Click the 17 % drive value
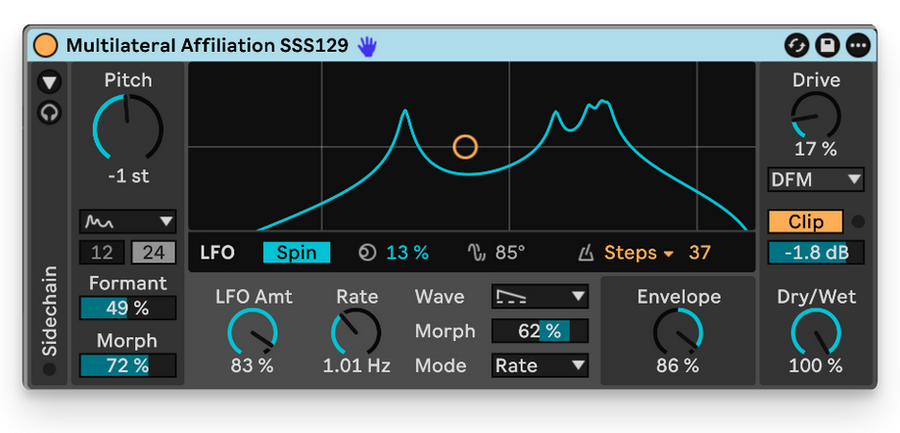Image resolution: width=900 pixels, height=433 pixels. pos(816,149)
